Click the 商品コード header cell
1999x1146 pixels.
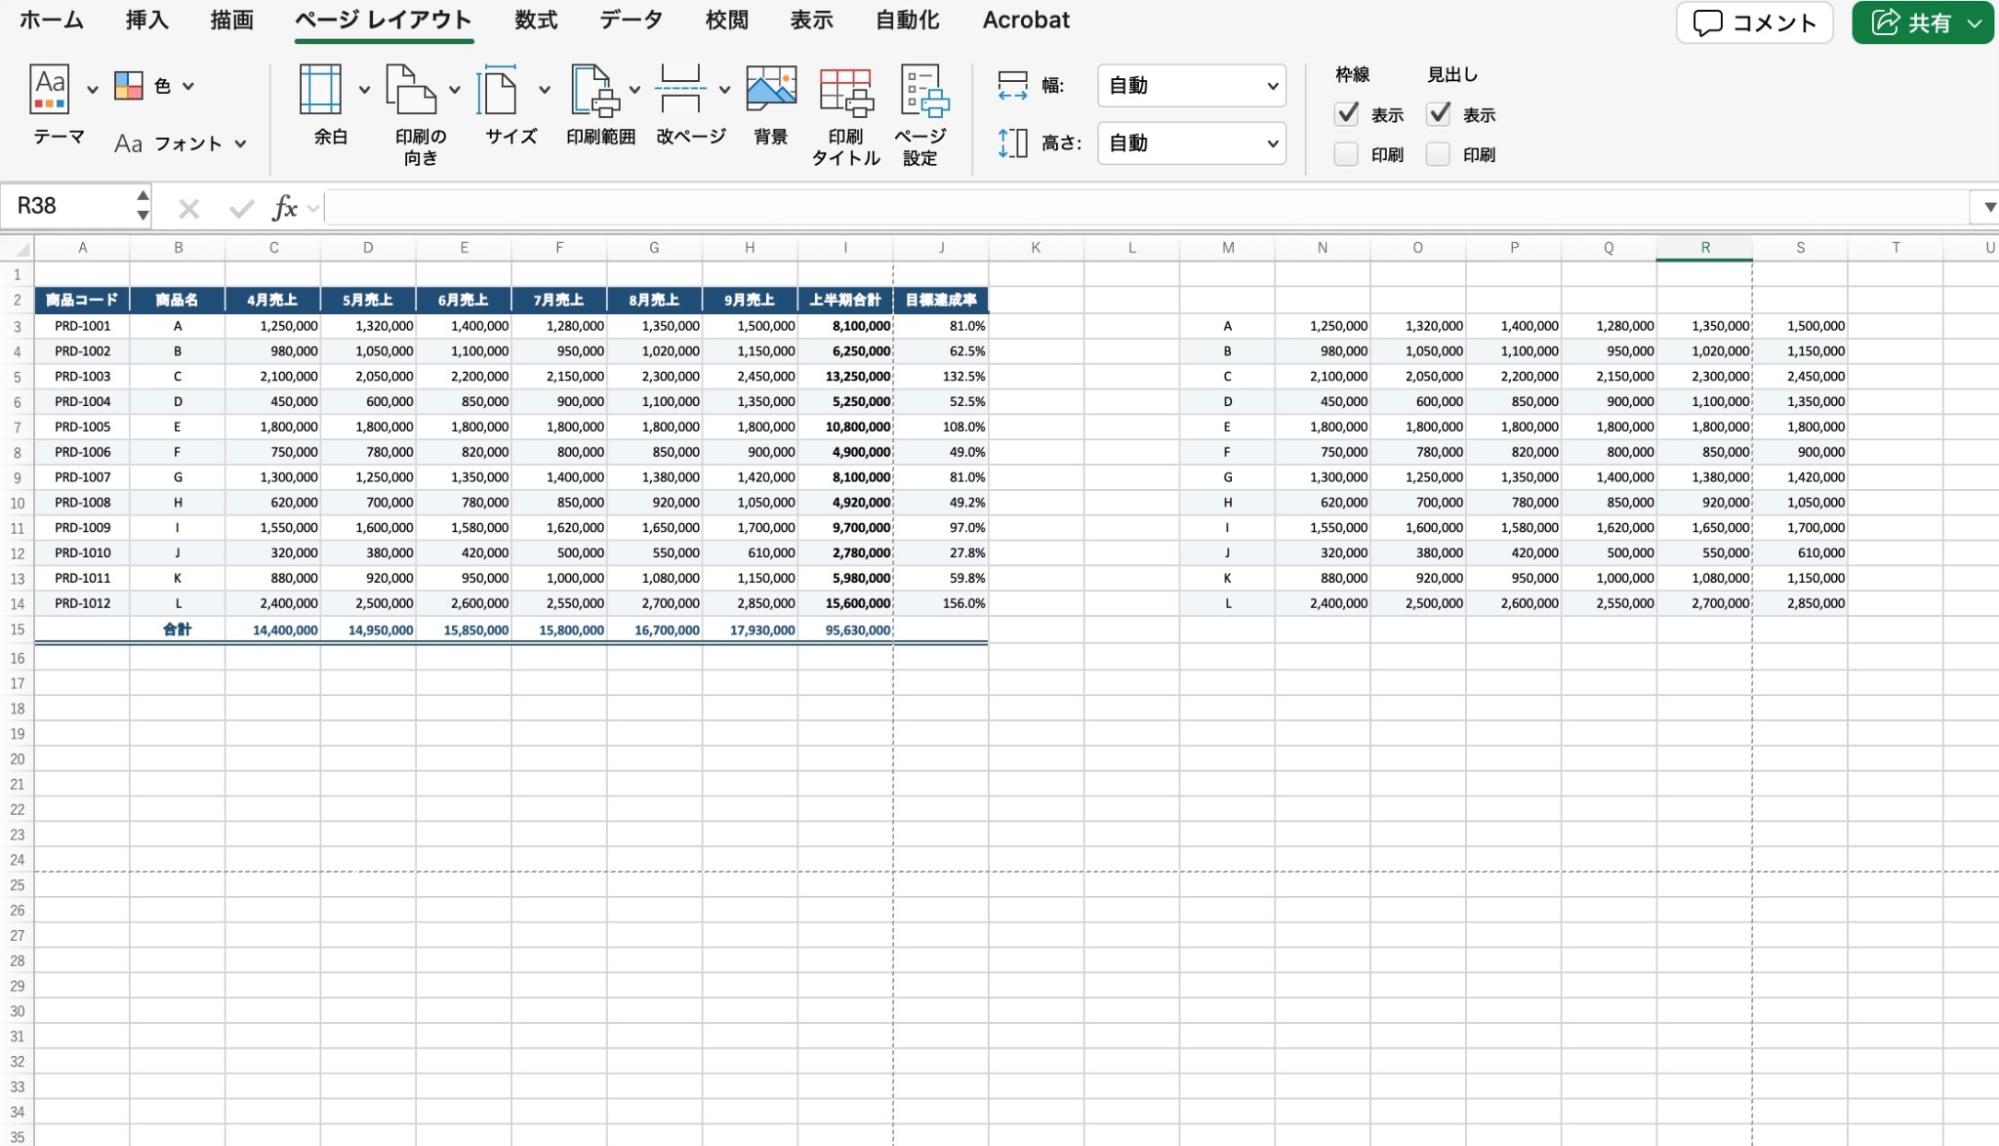click(82, 300)
